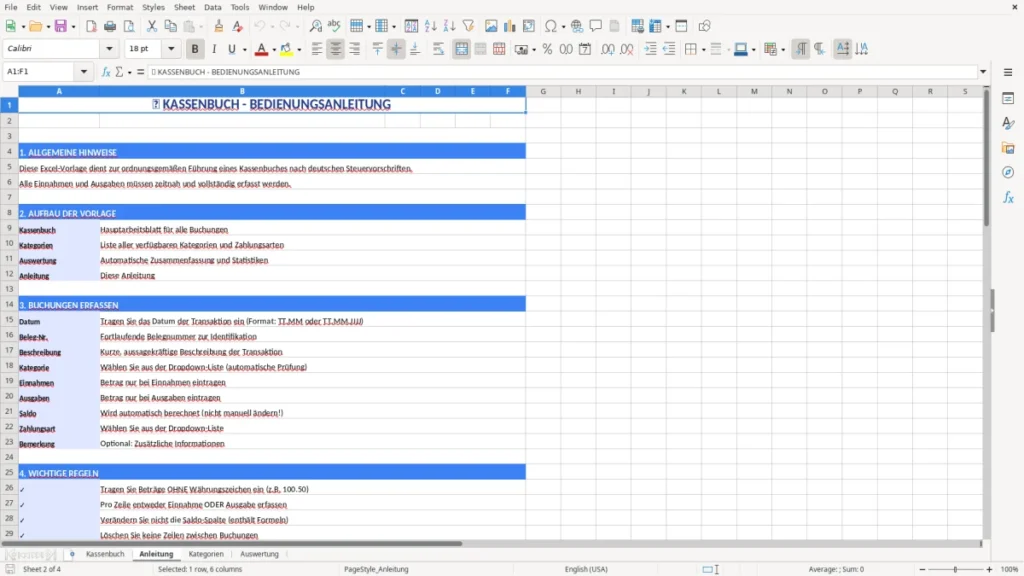Sort descending Z to A
Image resolution: width=1024 pixels, height=576 pixels.
(x=449, y=26)
